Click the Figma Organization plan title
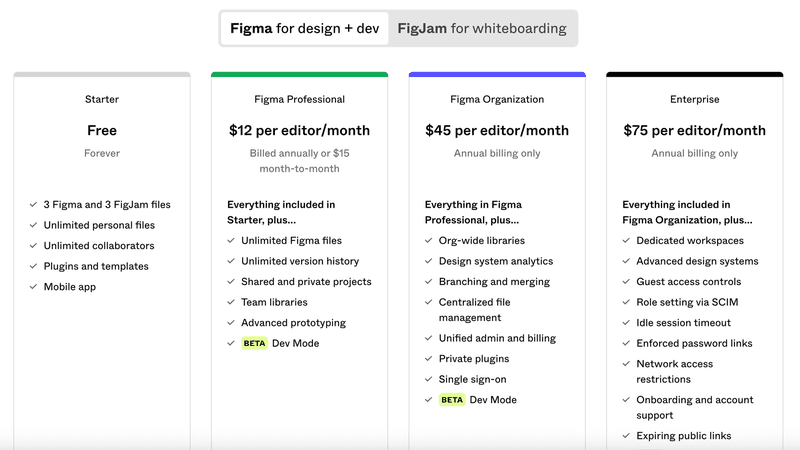Image resolution: width=800 pixels, height=450 pixels. 497,100
